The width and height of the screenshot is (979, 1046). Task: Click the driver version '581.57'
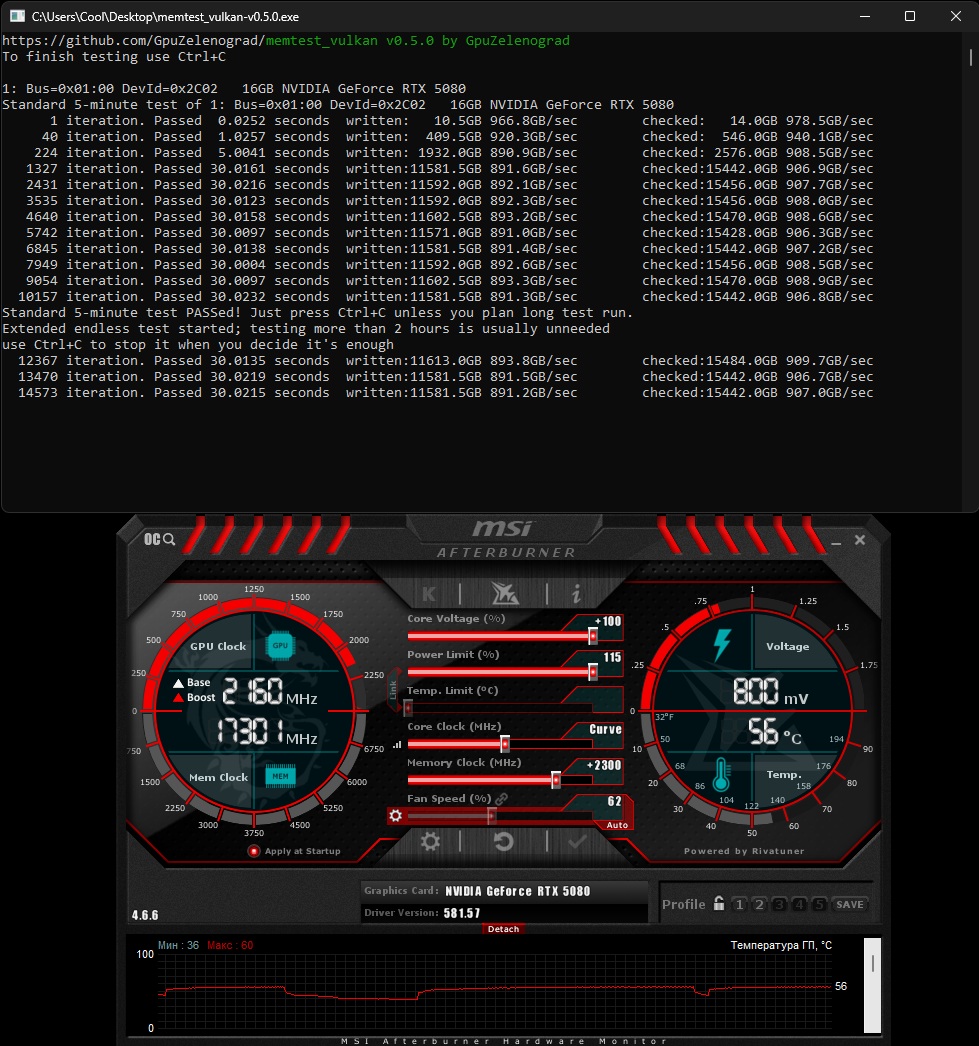coord(462,913)
